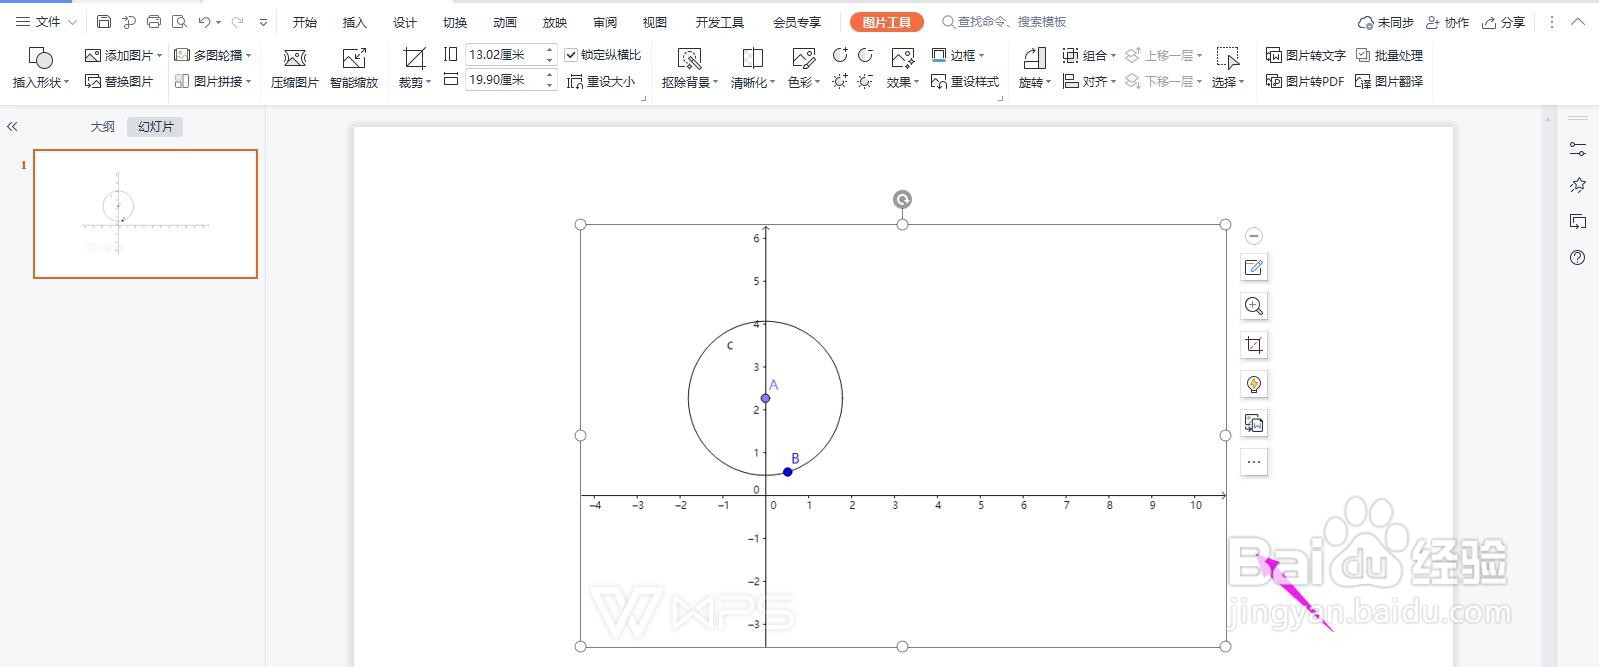Collapse the ribbon with the up chevron
The width and height of the screenshot is (1599, 667).
[x=1578, y=22]
